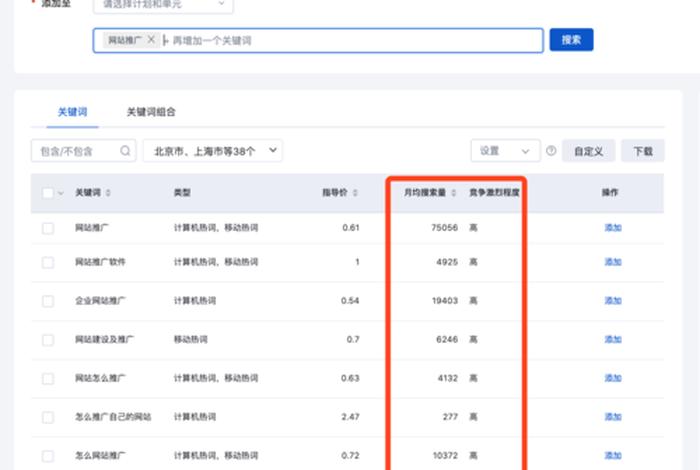Click the search volume value 19403

(445, 300)
